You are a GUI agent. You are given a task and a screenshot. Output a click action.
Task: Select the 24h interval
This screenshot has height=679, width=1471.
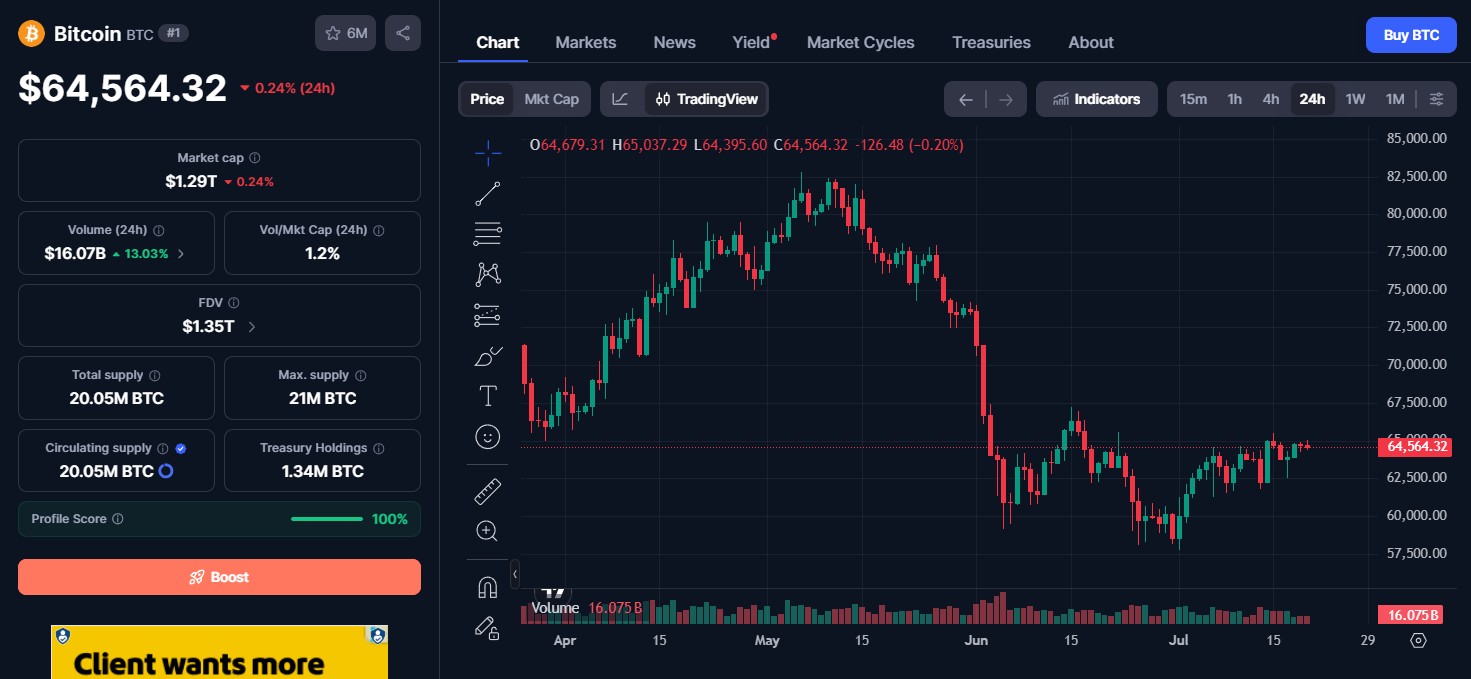(x=1312, y=99)
